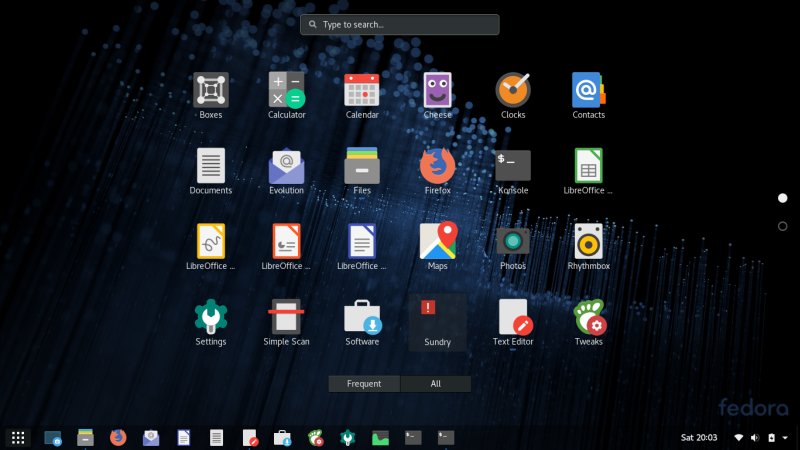This screenshot has width=800, height=450.
Task: Show the Frequent apps tab
Action: [x=364, y=384]
